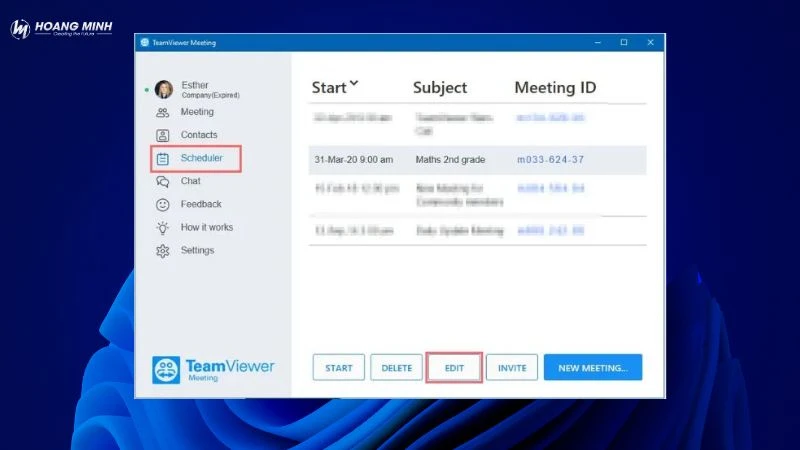Open the Chat speech bubbles icon

pos(162,182)
